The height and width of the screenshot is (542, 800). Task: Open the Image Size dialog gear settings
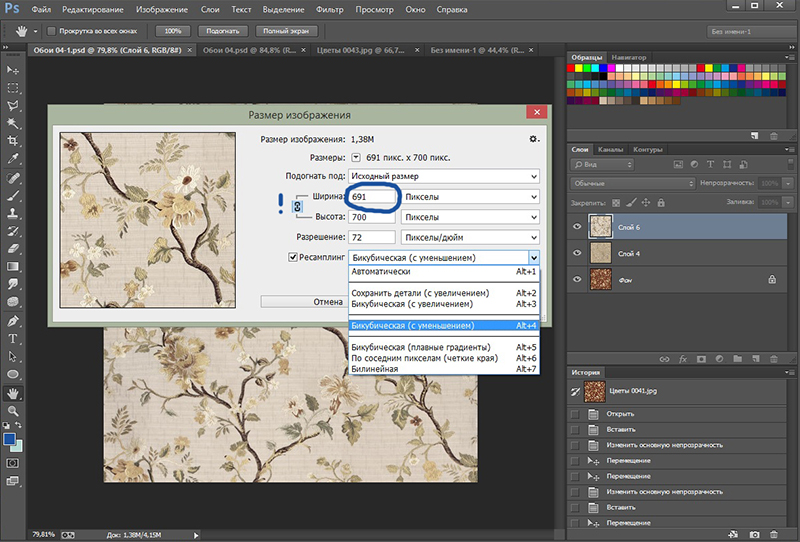point(534,139)
